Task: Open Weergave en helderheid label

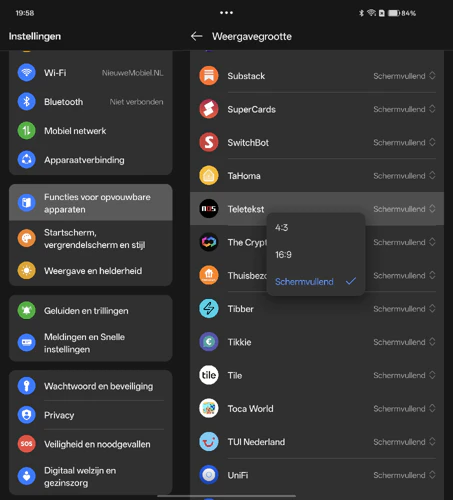Action: 93,271
